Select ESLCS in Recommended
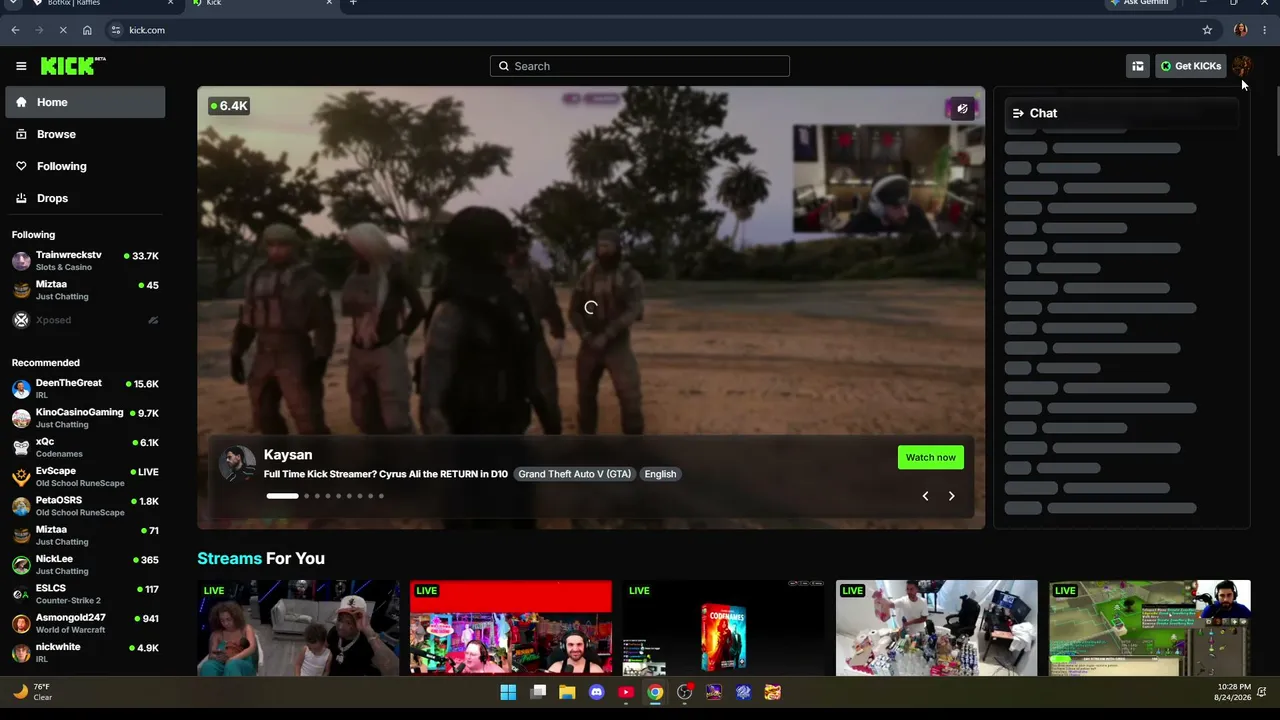Image resolution: width=1280 pixels, height=720 pixels. pyautogui.click(x=85, y=594)
